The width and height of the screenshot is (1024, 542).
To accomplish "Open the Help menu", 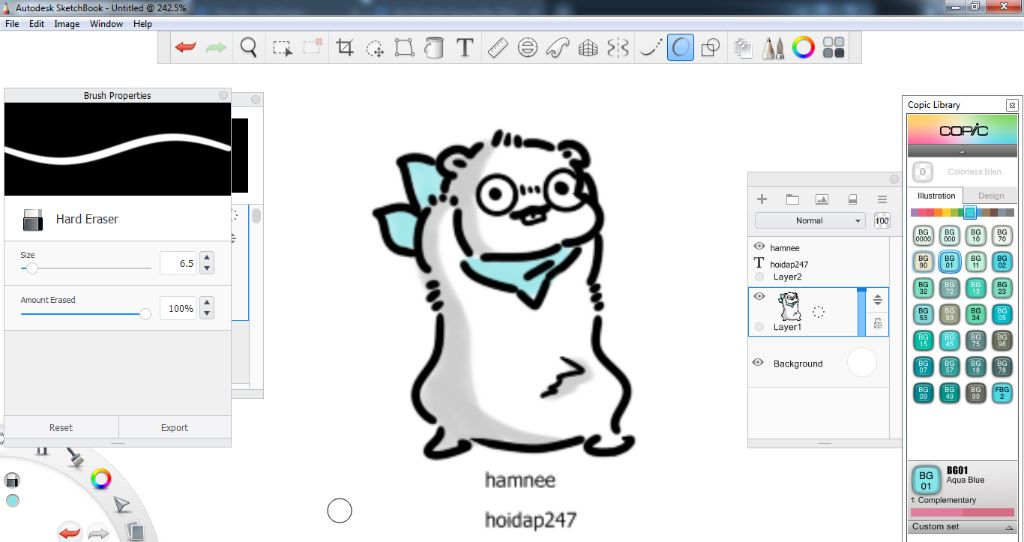I will [142, 24].
